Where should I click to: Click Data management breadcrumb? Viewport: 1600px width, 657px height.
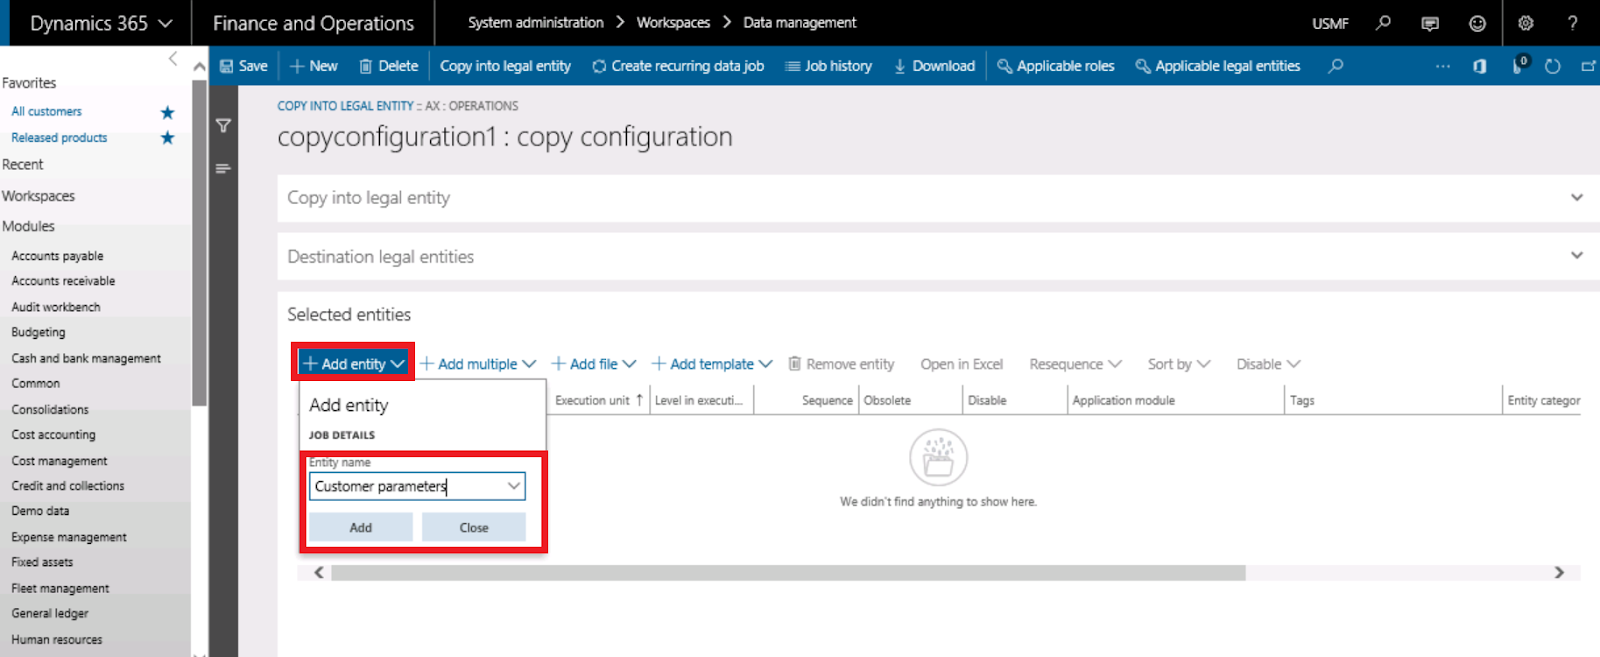[x=800, y=22]
